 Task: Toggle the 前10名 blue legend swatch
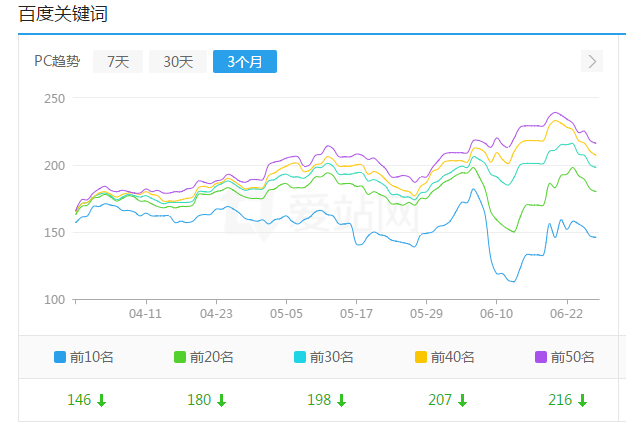60,357
